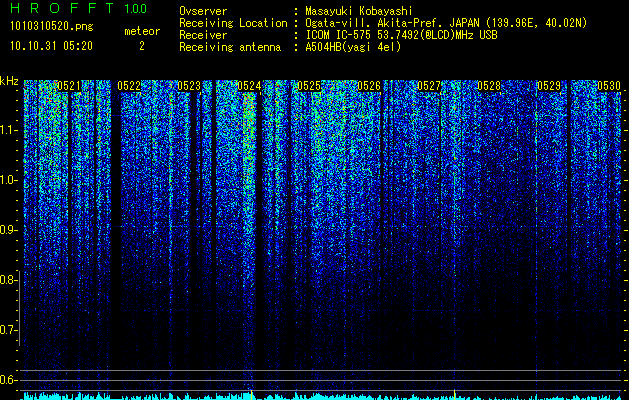Screen dimensions: 629x400
Task: Click the Receiving Location label
Action: [233, 23]
